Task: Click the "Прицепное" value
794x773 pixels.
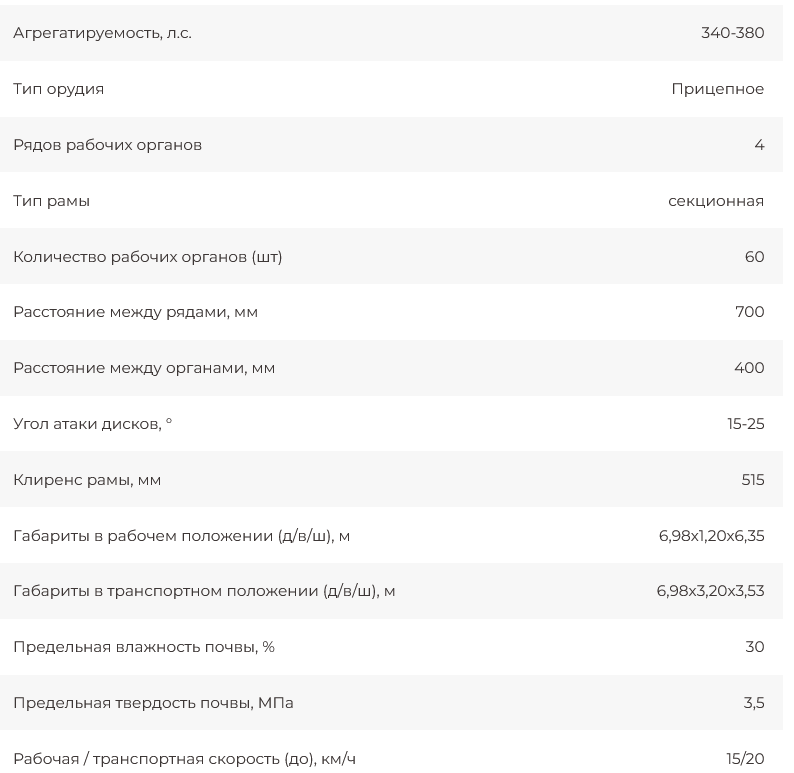Action: 717,89
